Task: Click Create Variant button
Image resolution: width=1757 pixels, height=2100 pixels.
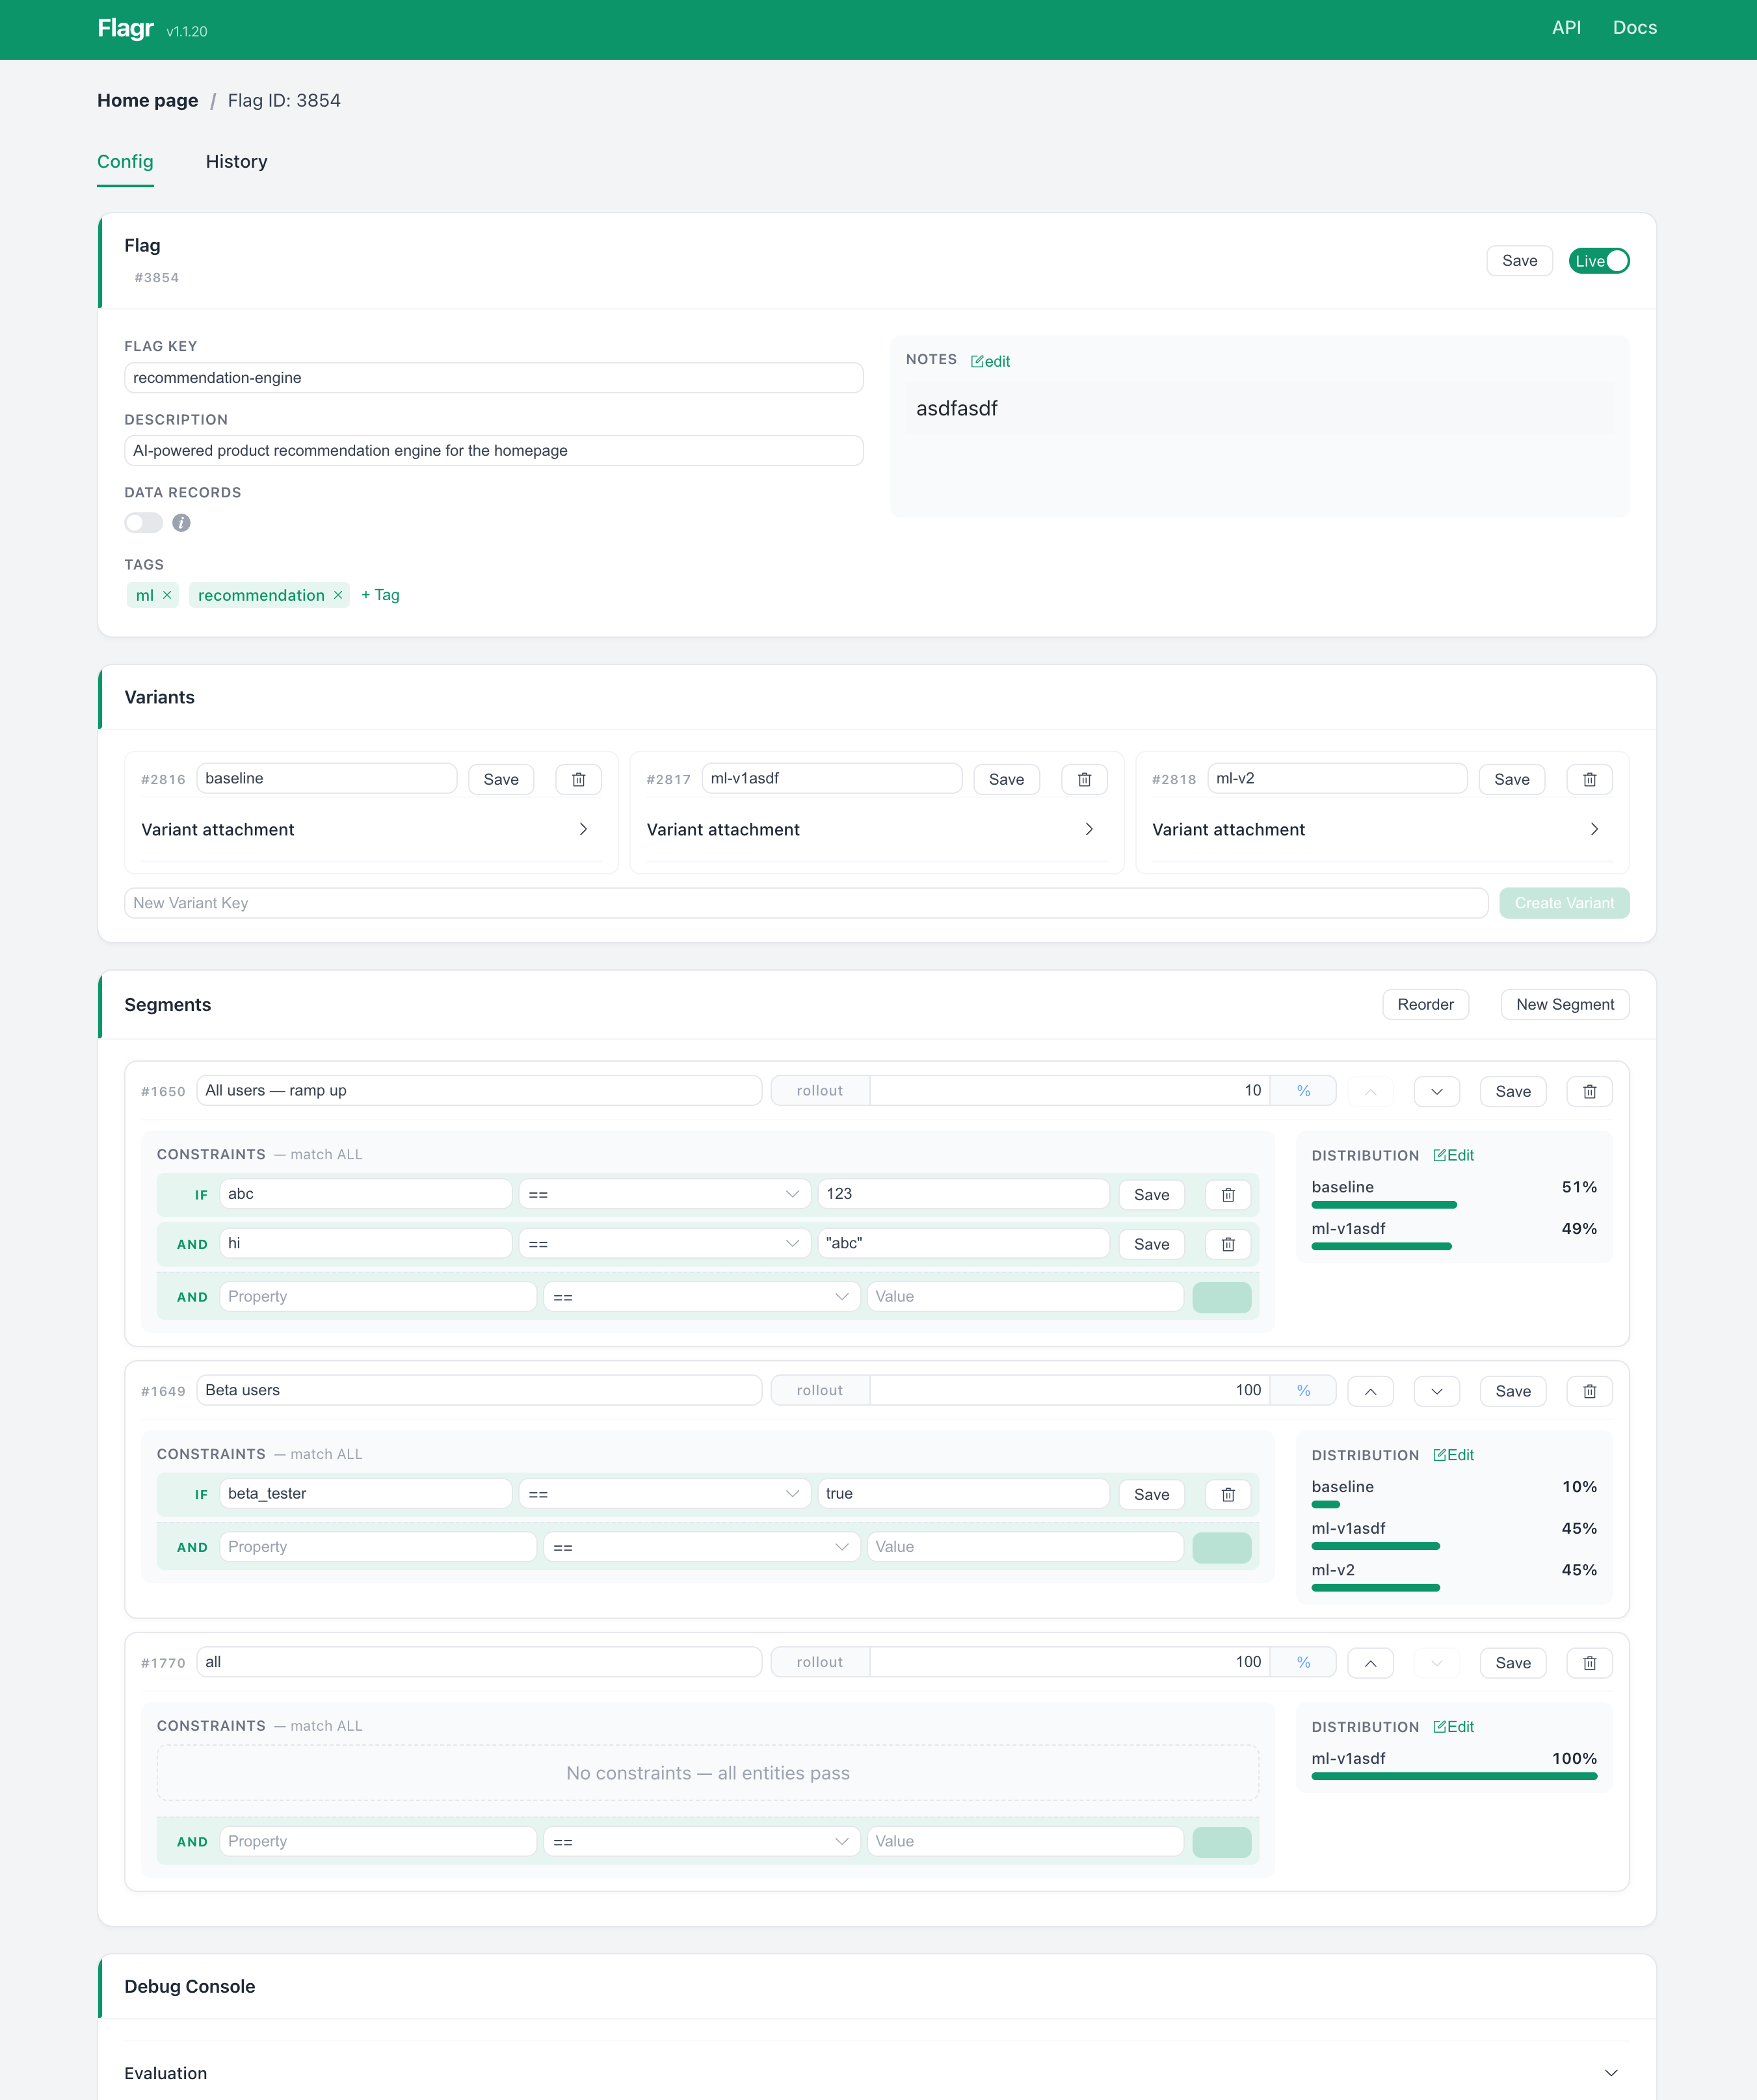Action: point(1564,903)
